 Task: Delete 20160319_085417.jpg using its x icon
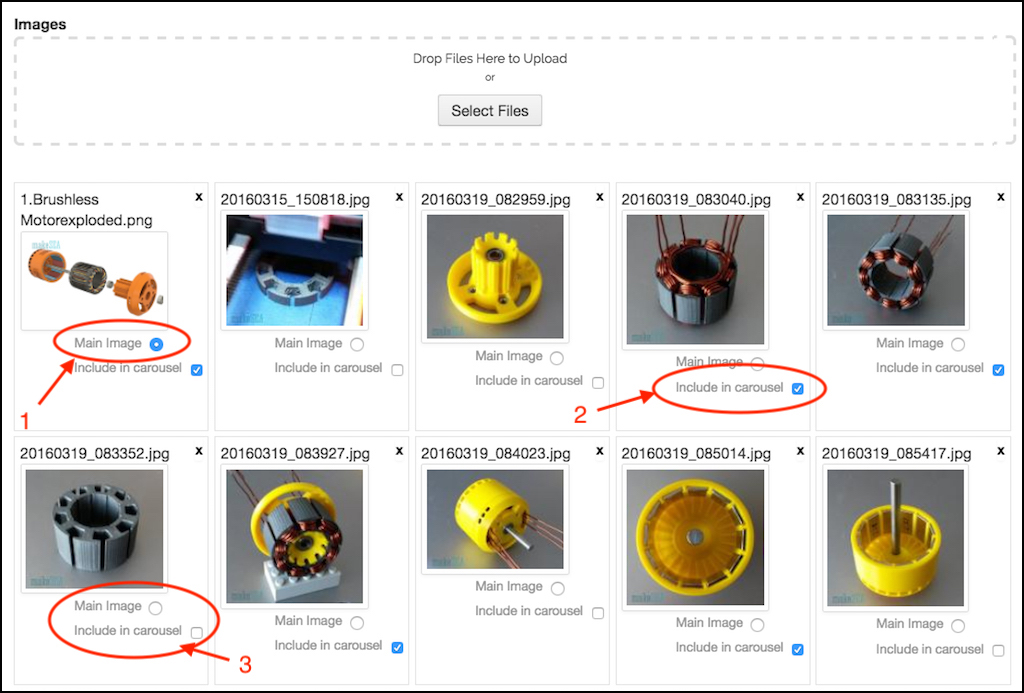tap(1000, 451)
